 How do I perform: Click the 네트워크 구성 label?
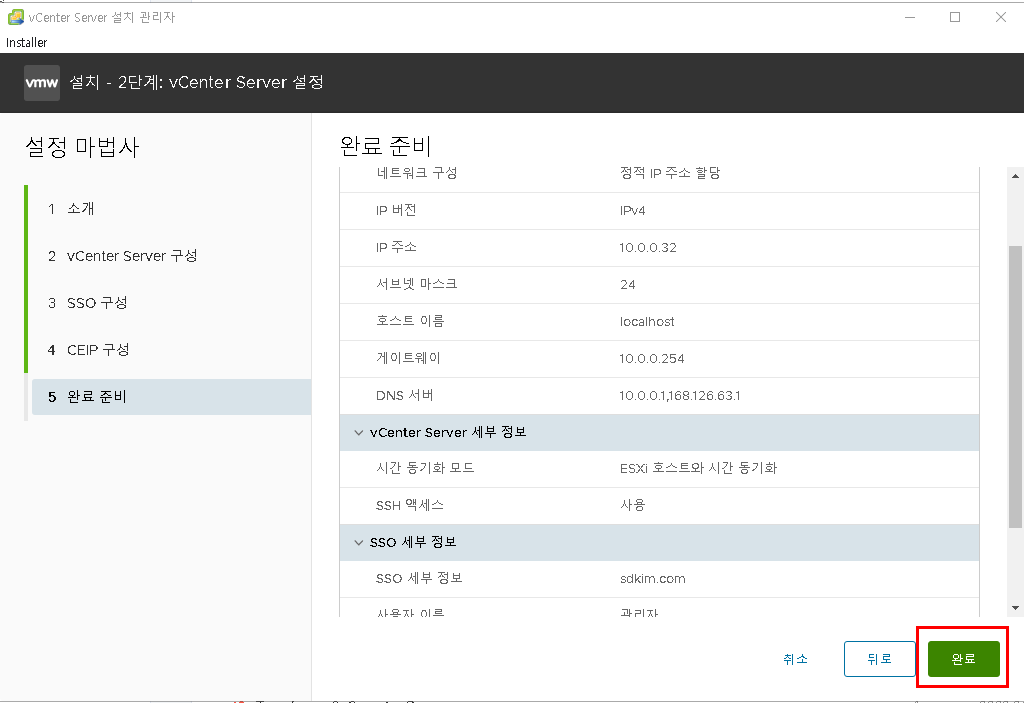[417, 173]
